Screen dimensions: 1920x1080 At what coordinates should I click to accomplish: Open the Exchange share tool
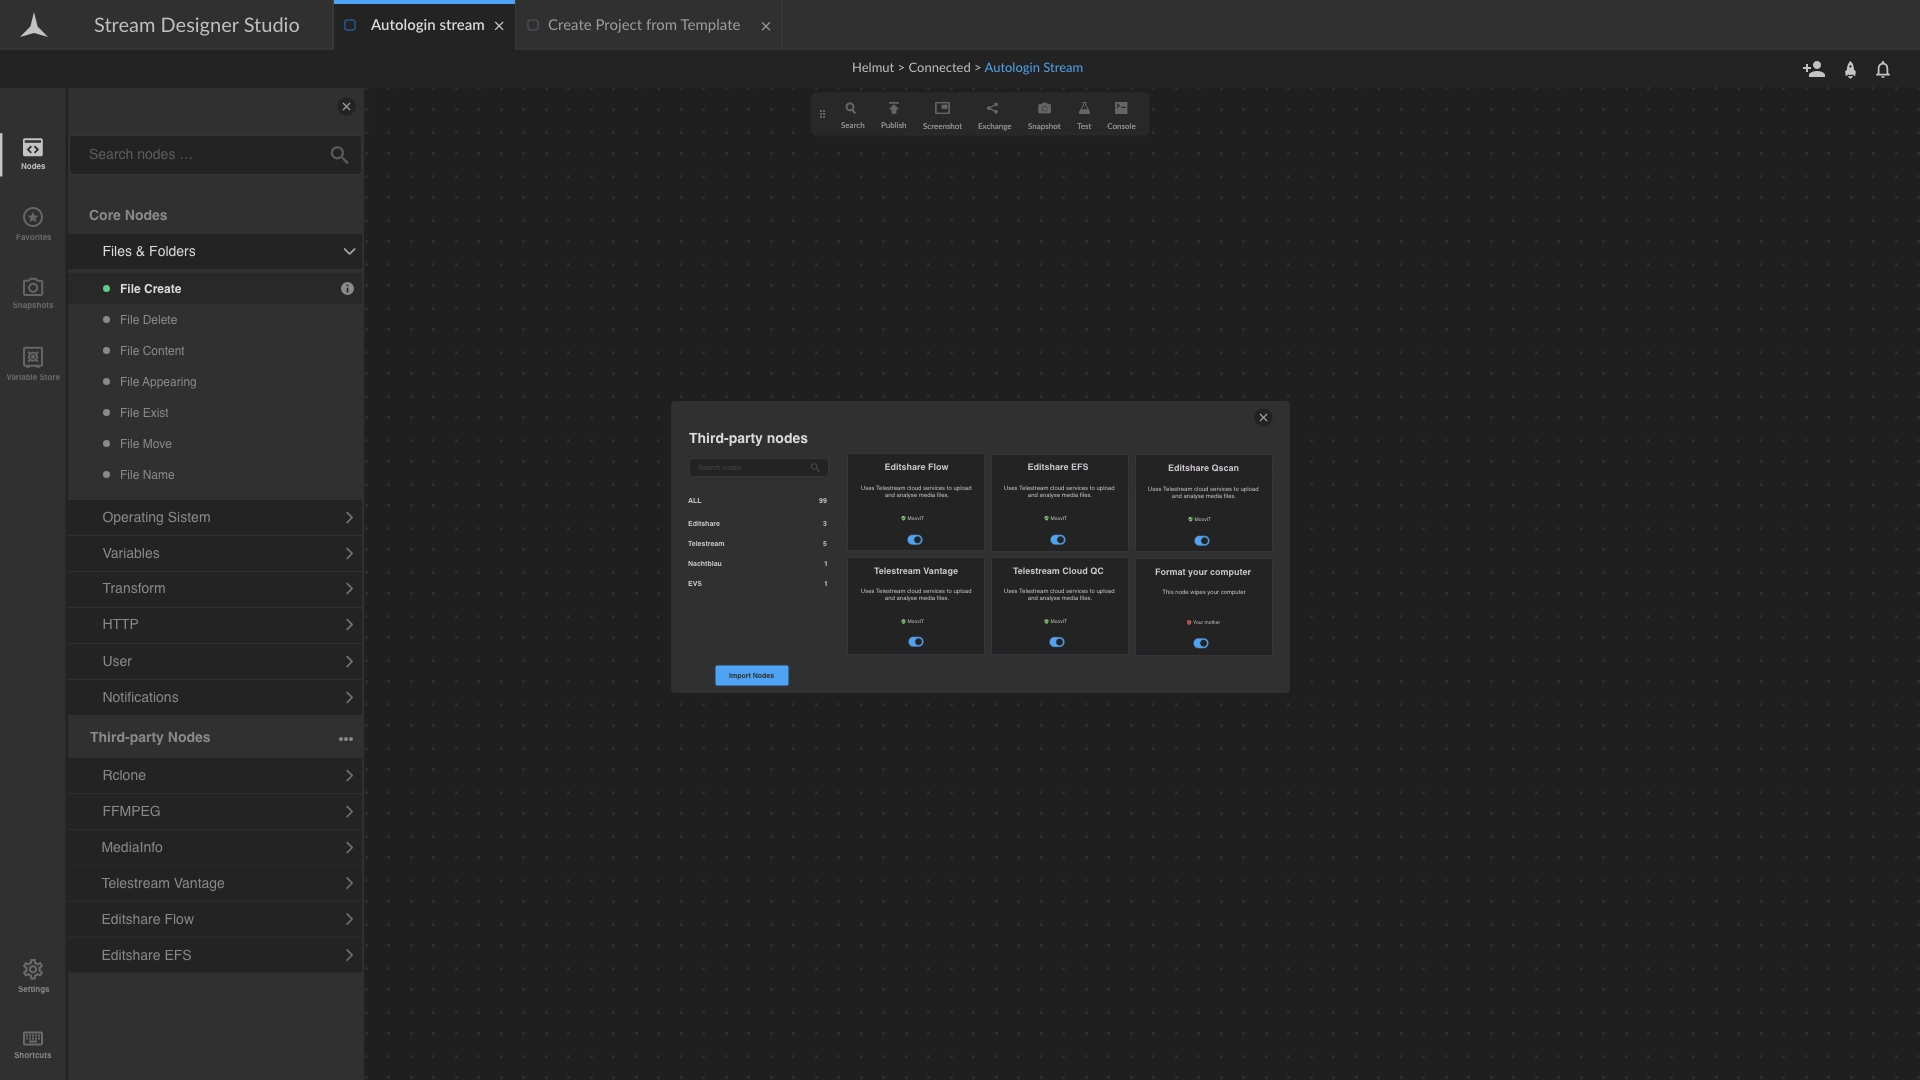coord(993,114)
